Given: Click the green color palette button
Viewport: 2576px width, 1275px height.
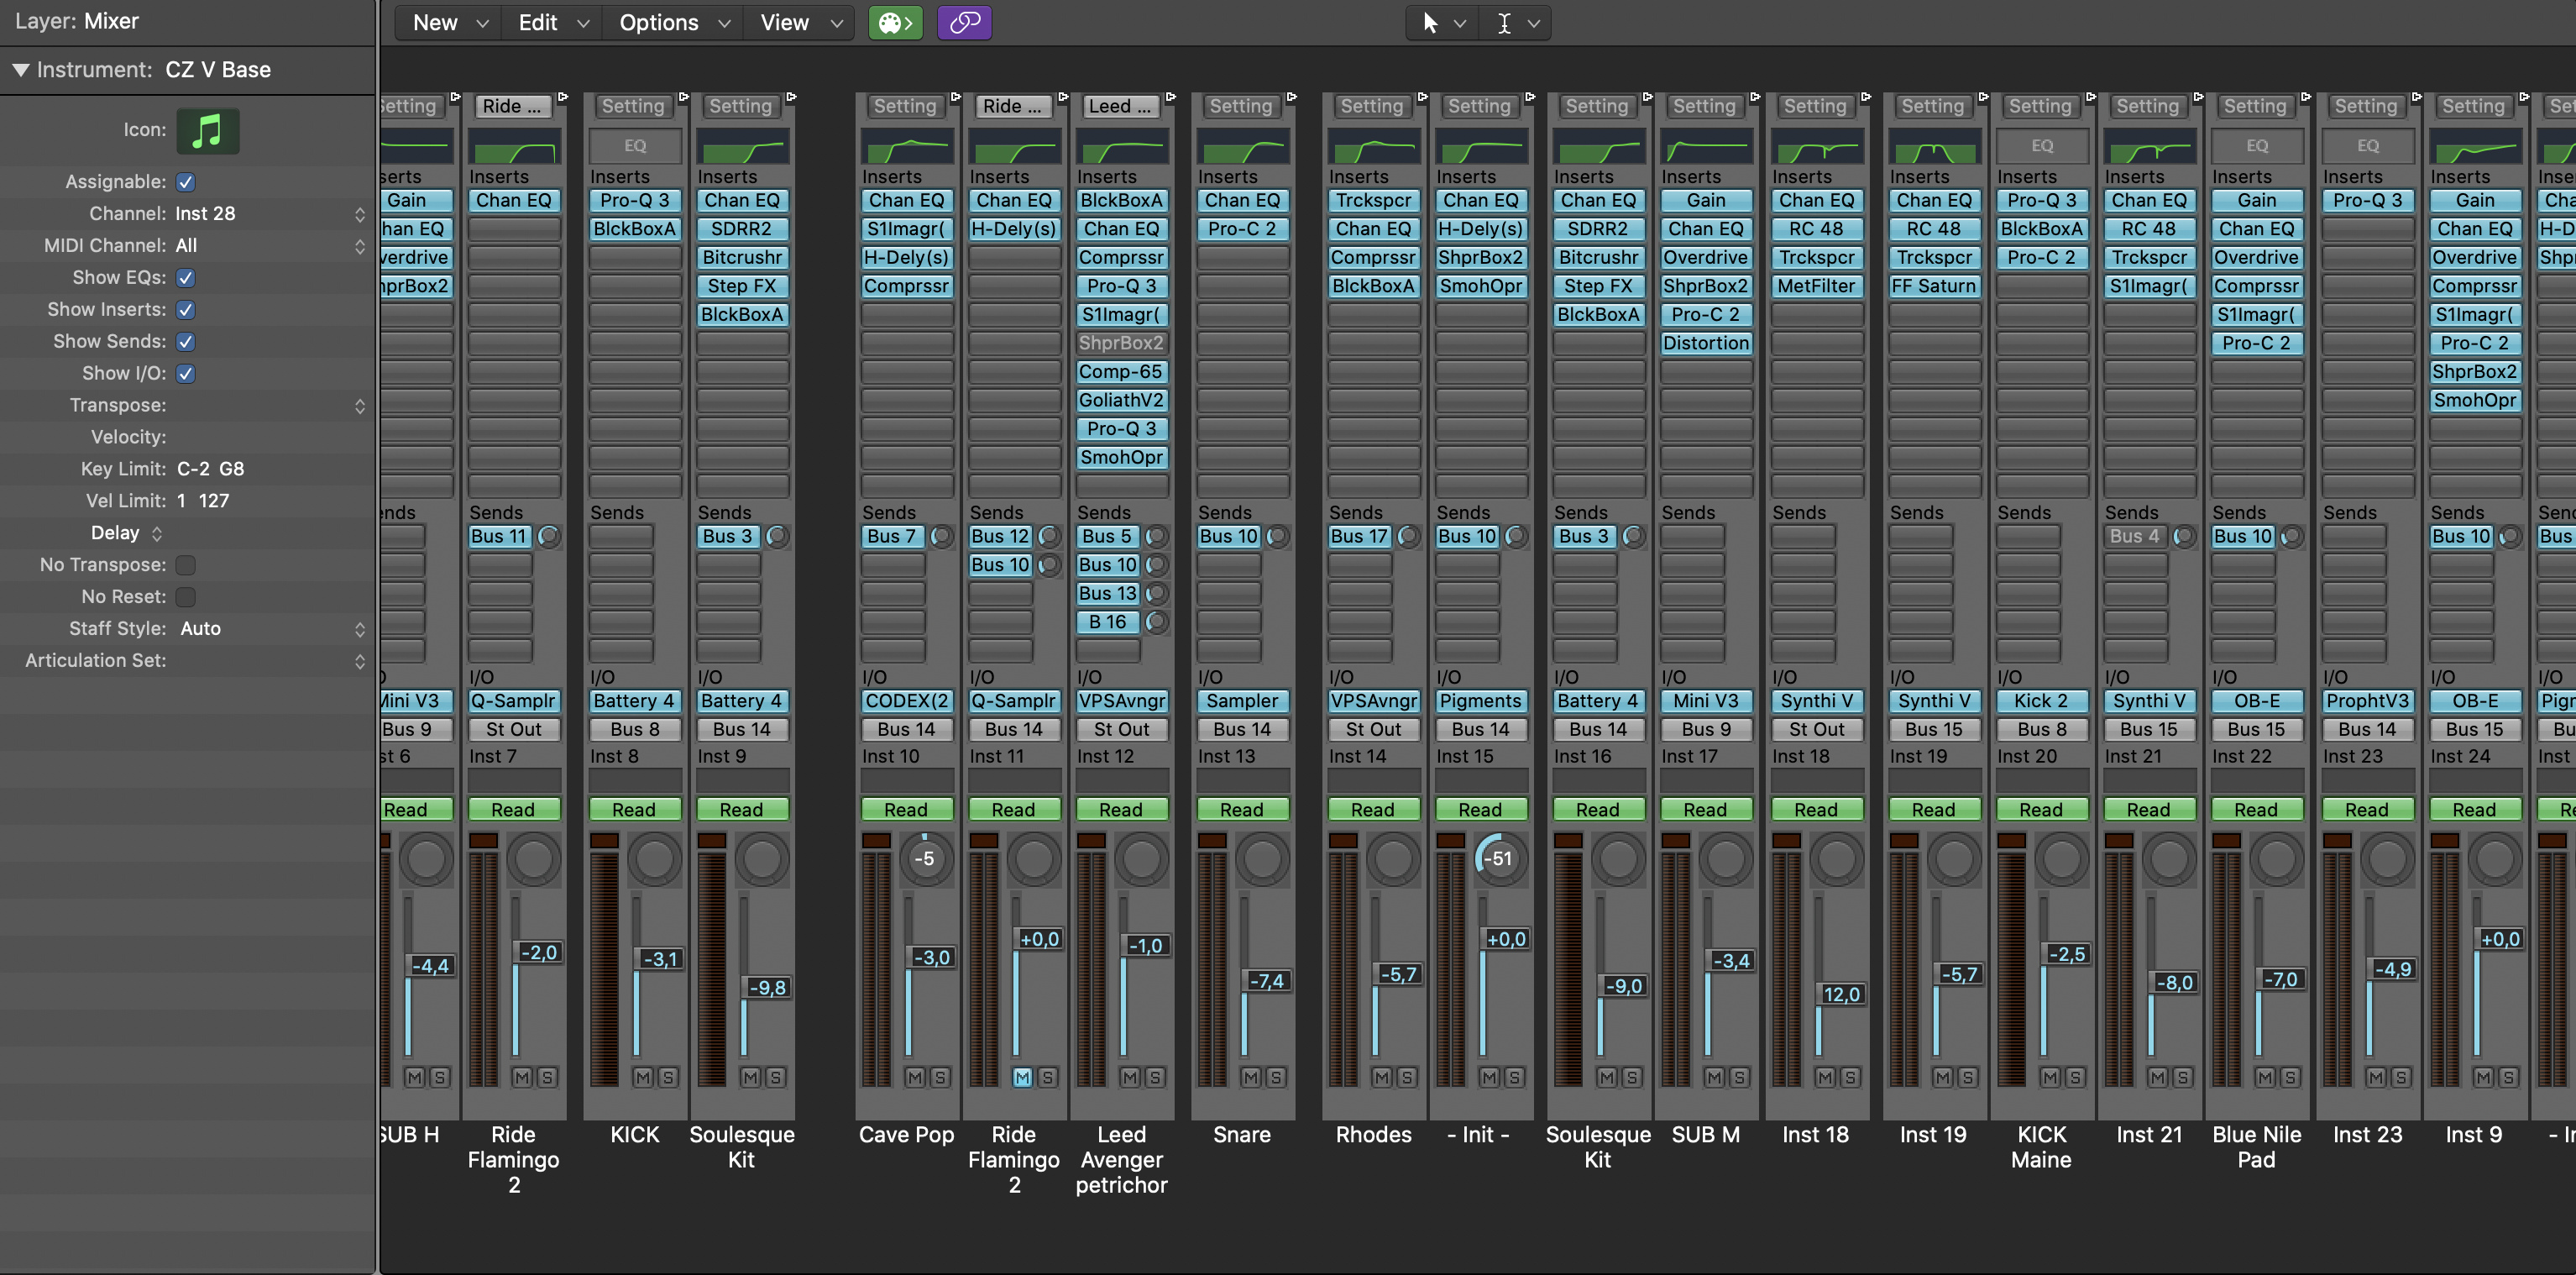Looking at the screenshot, I should [895, 22].
